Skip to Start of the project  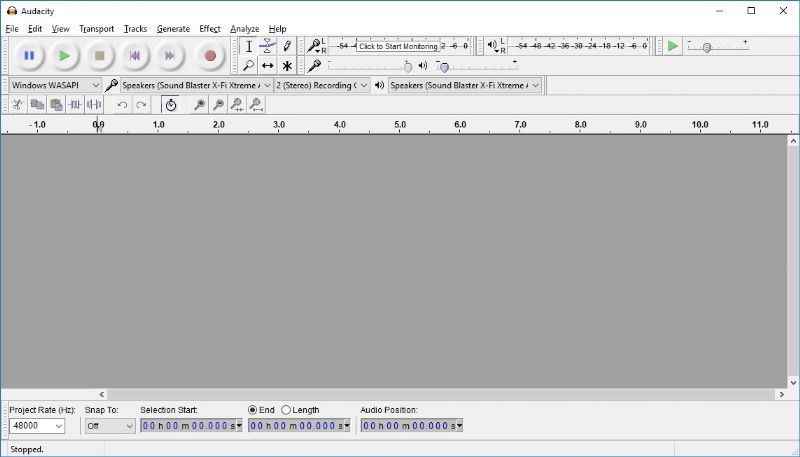tap(135, 56)
